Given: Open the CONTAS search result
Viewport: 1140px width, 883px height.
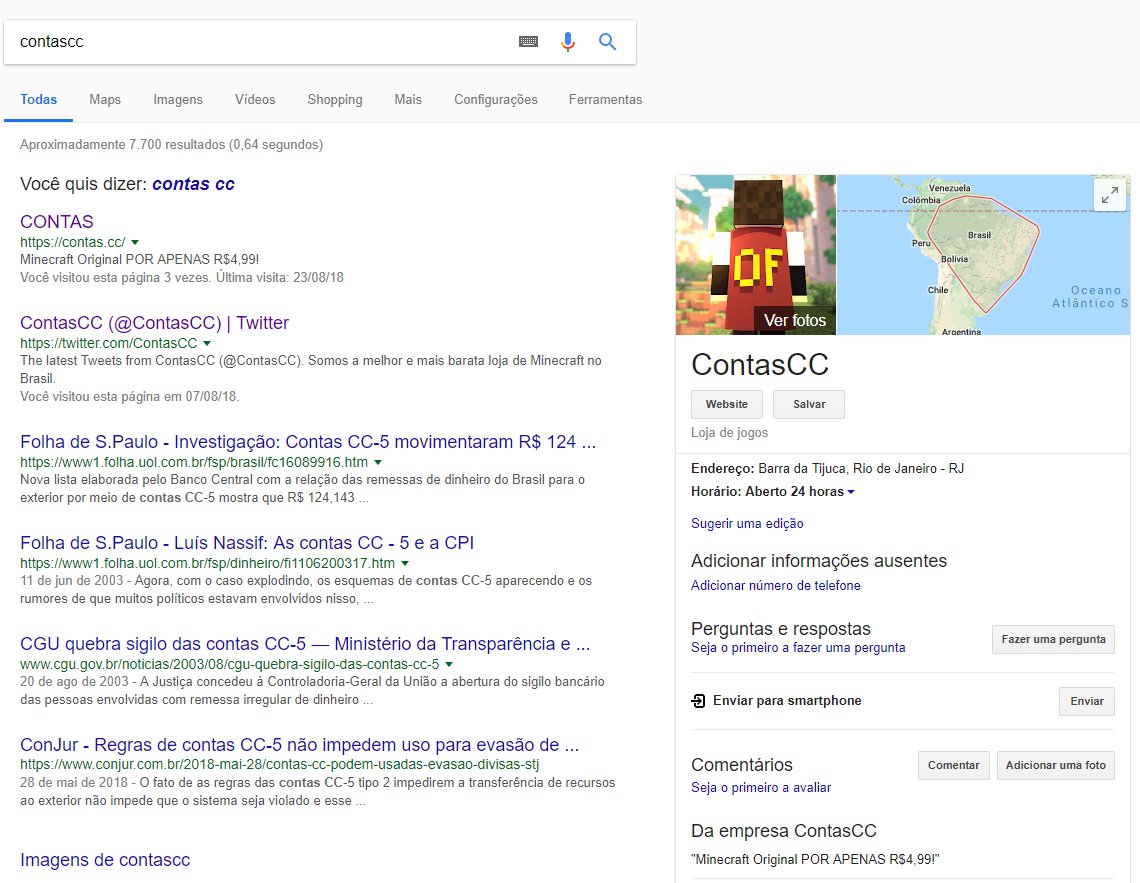Looking at the screenshot, I should (57, 222).
